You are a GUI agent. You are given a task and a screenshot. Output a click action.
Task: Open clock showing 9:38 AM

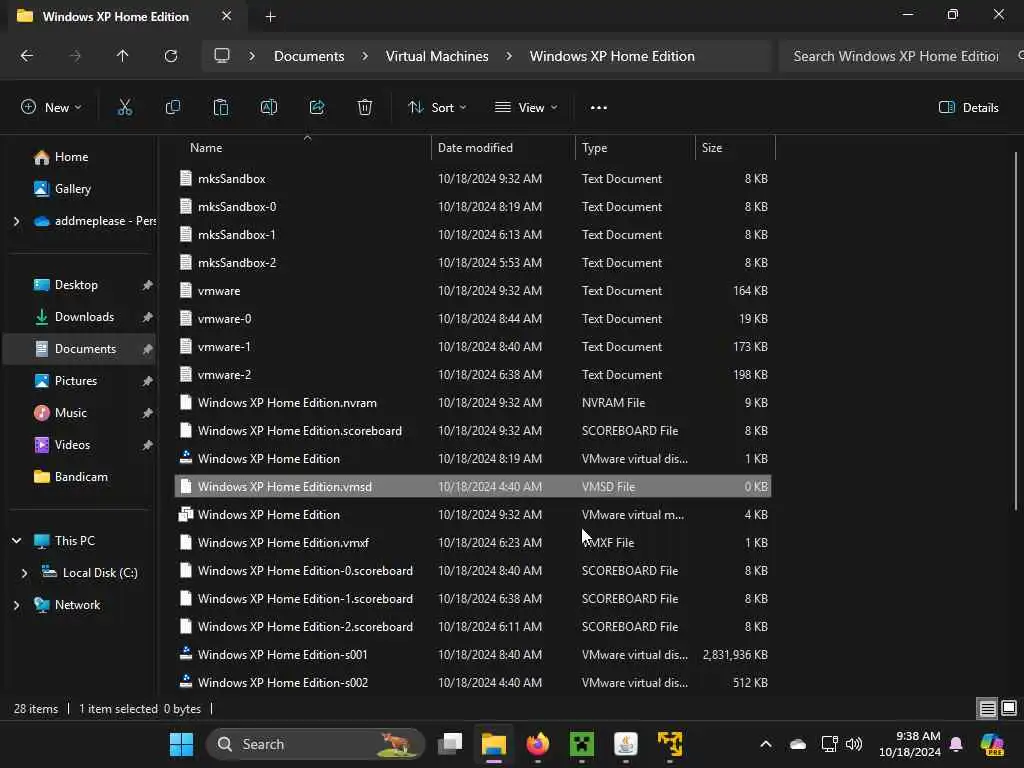[x=910, y=744]
